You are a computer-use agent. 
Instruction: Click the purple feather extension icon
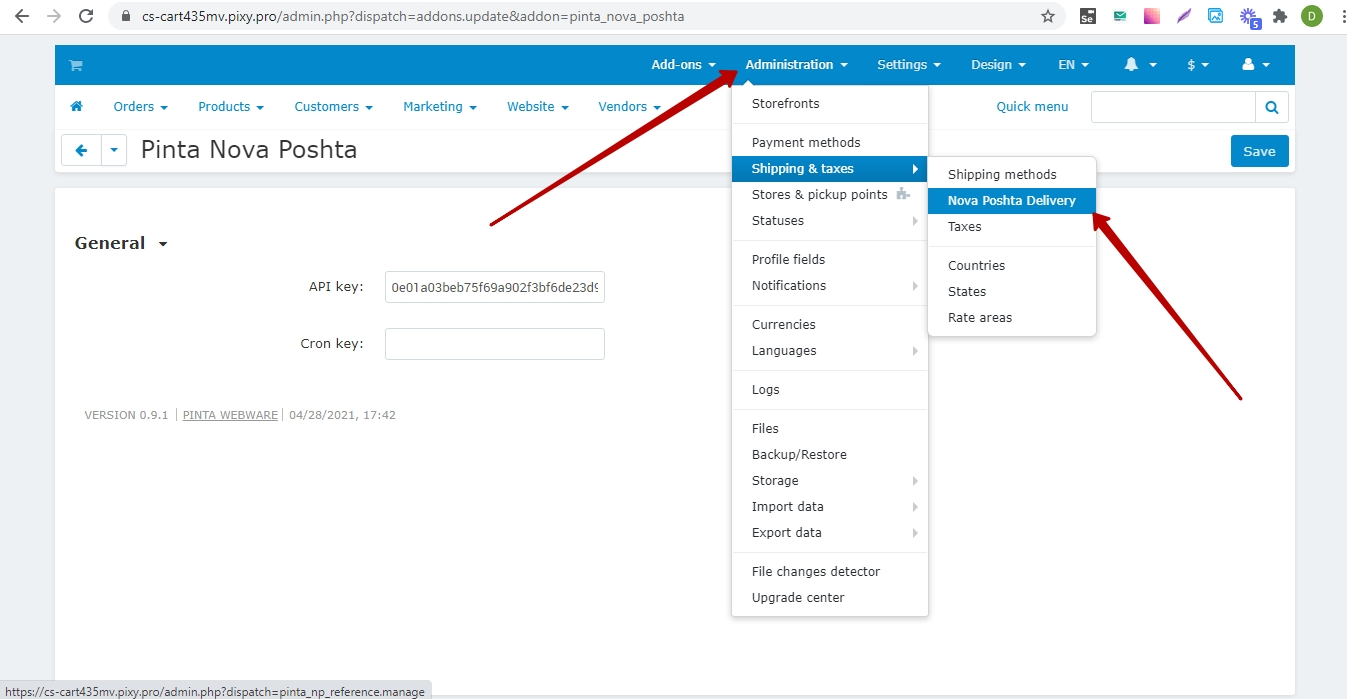pyautogui.click(x=1184, y=16)
